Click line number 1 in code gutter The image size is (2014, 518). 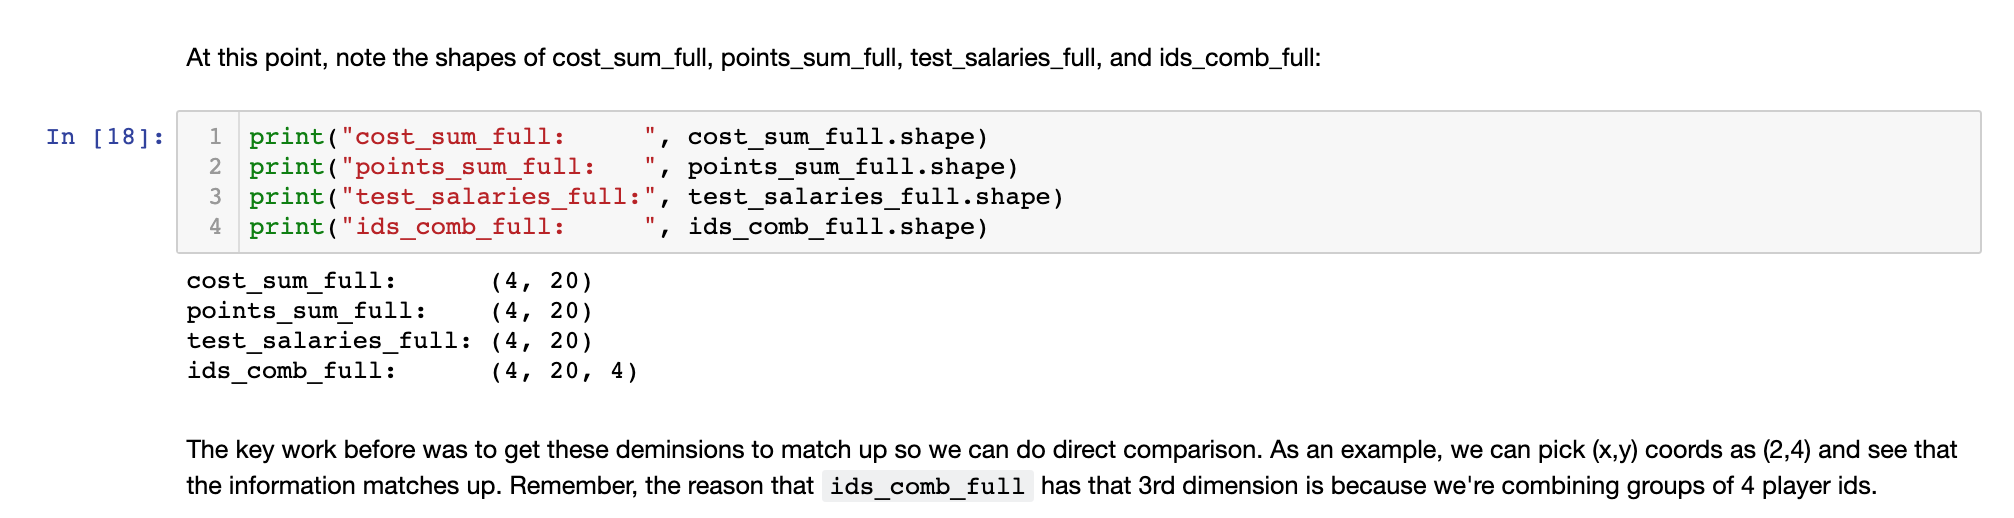pos(215,137)
